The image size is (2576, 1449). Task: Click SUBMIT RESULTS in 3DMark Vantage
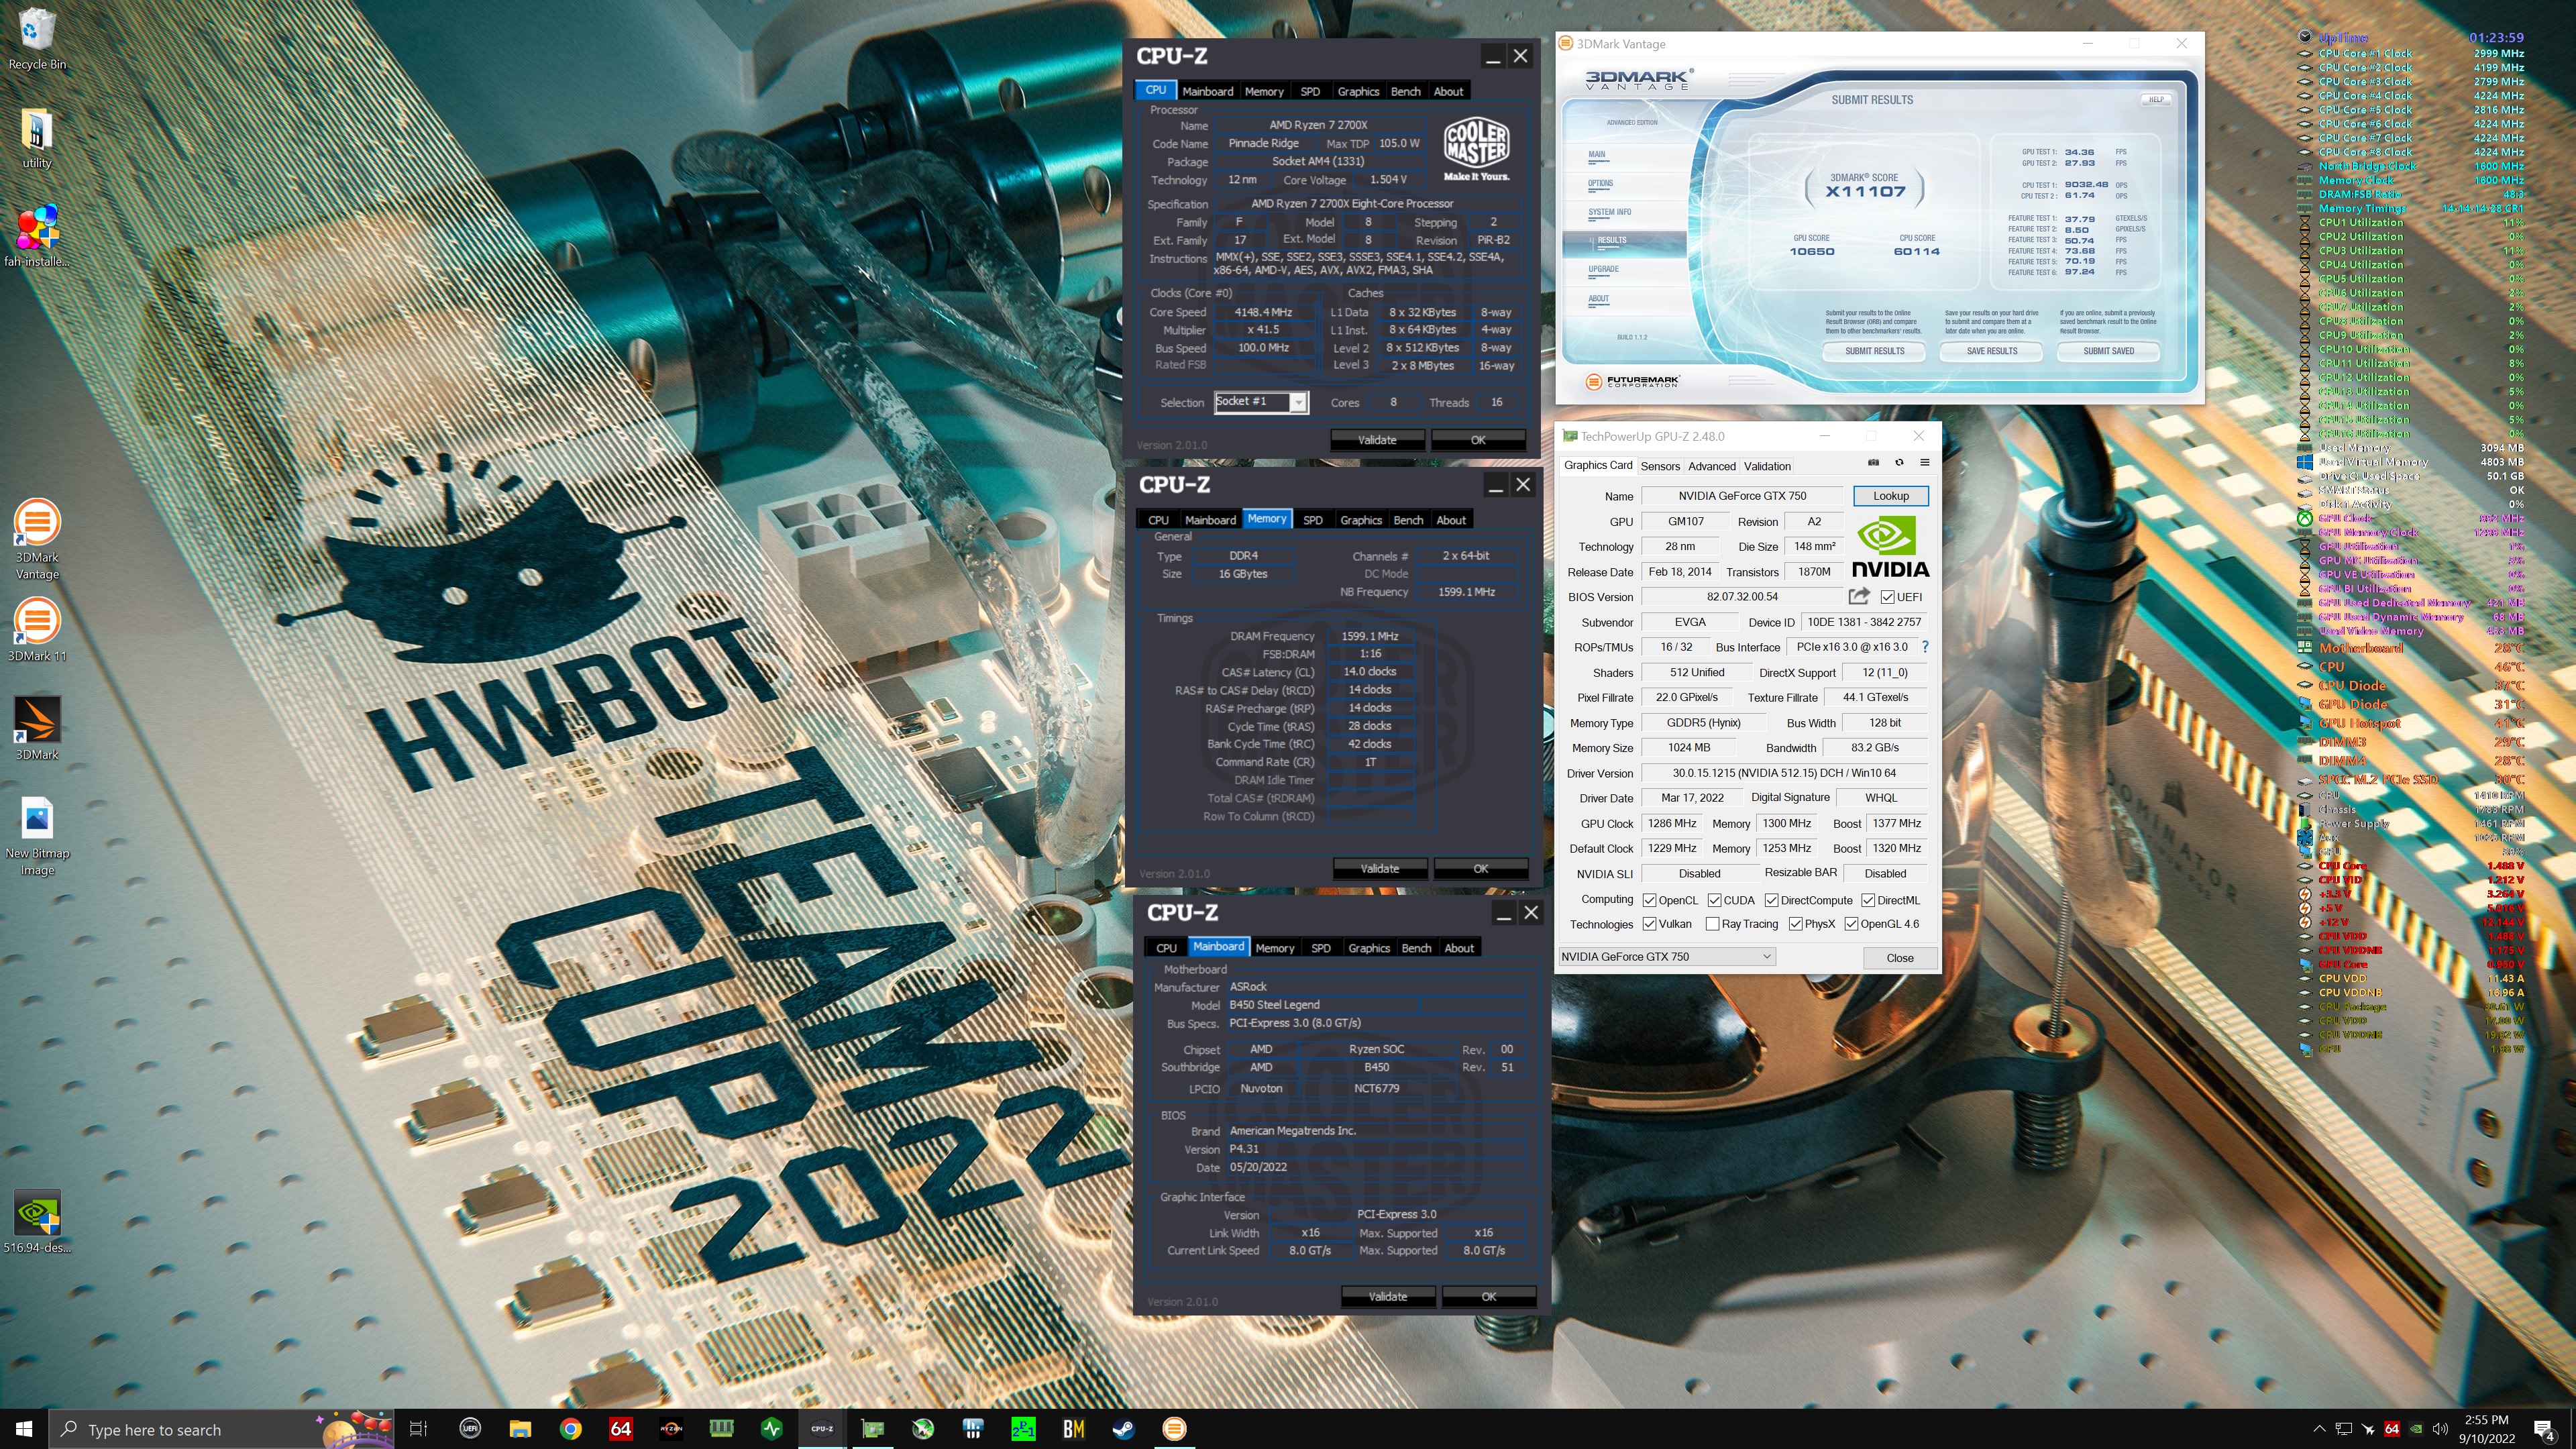[x=1875, y=351]
